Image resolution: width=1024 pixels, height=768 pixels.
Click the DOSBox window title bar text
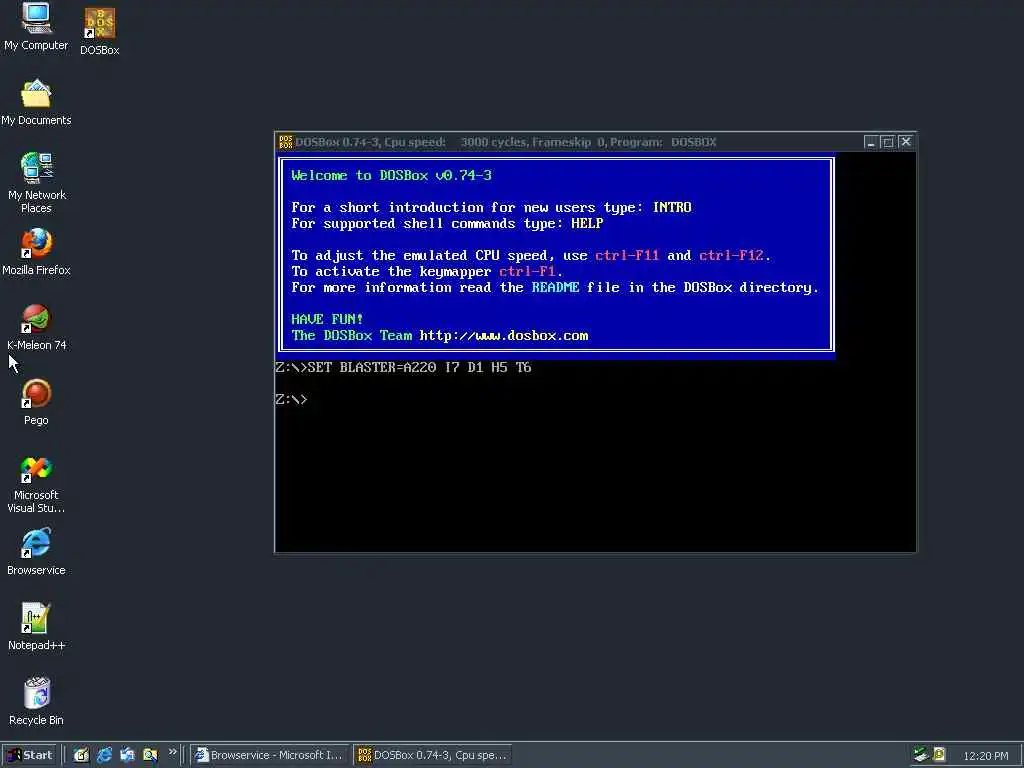pos(506,142)
